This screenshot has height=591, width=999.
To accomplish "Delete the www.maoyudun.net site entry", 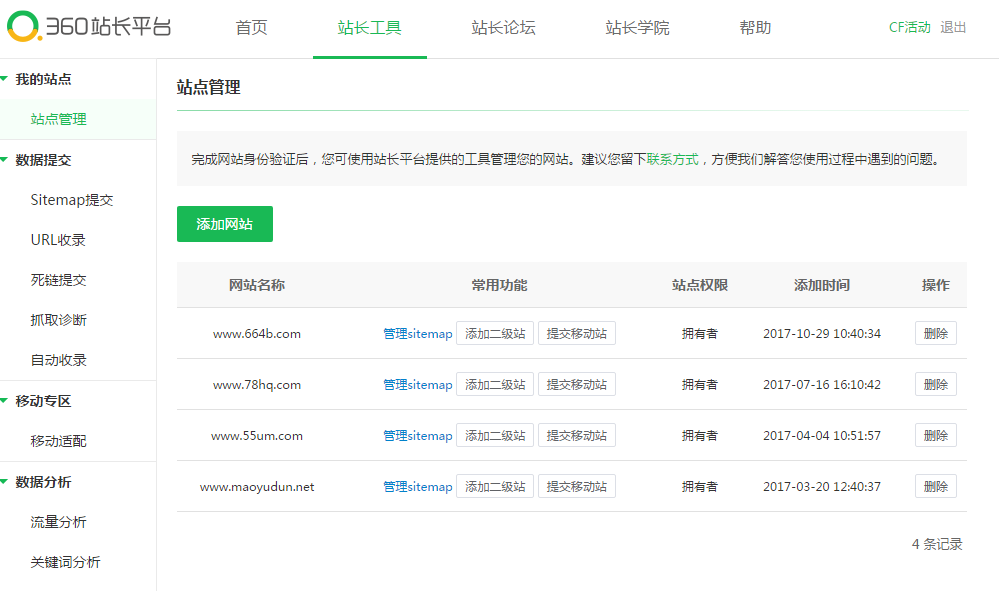I will click(x=935, y=487).
